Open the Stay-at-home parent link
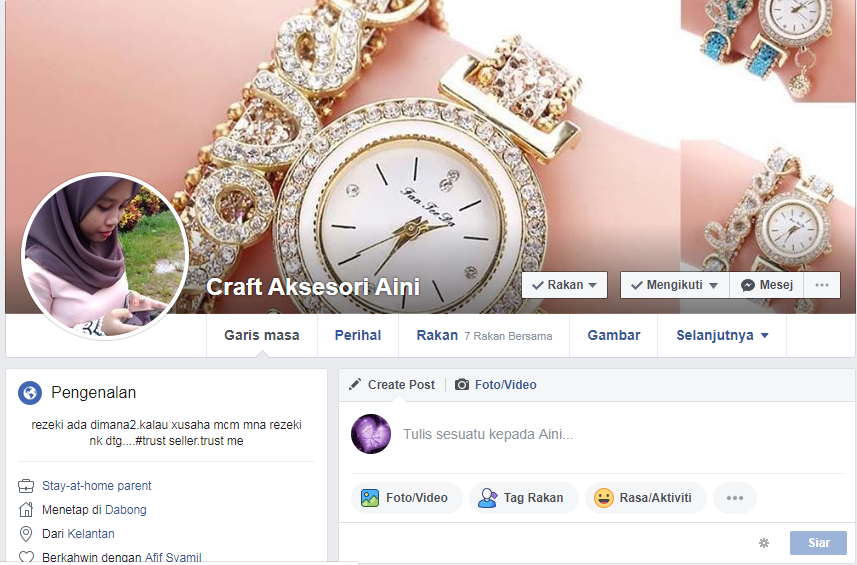857x565 pixels. click(97, 486)
